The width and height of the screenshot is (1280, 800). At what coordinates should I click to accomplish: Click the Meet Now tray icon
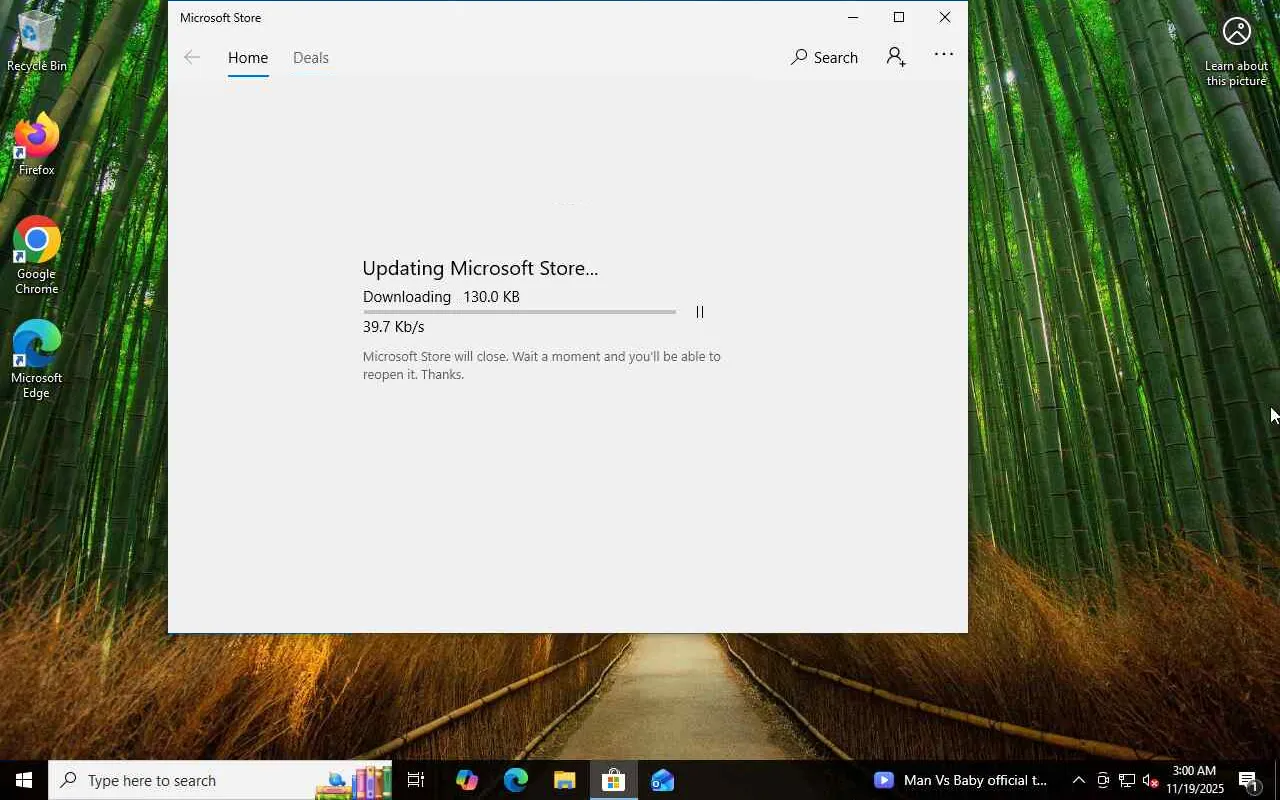[x=1103, y=780]
